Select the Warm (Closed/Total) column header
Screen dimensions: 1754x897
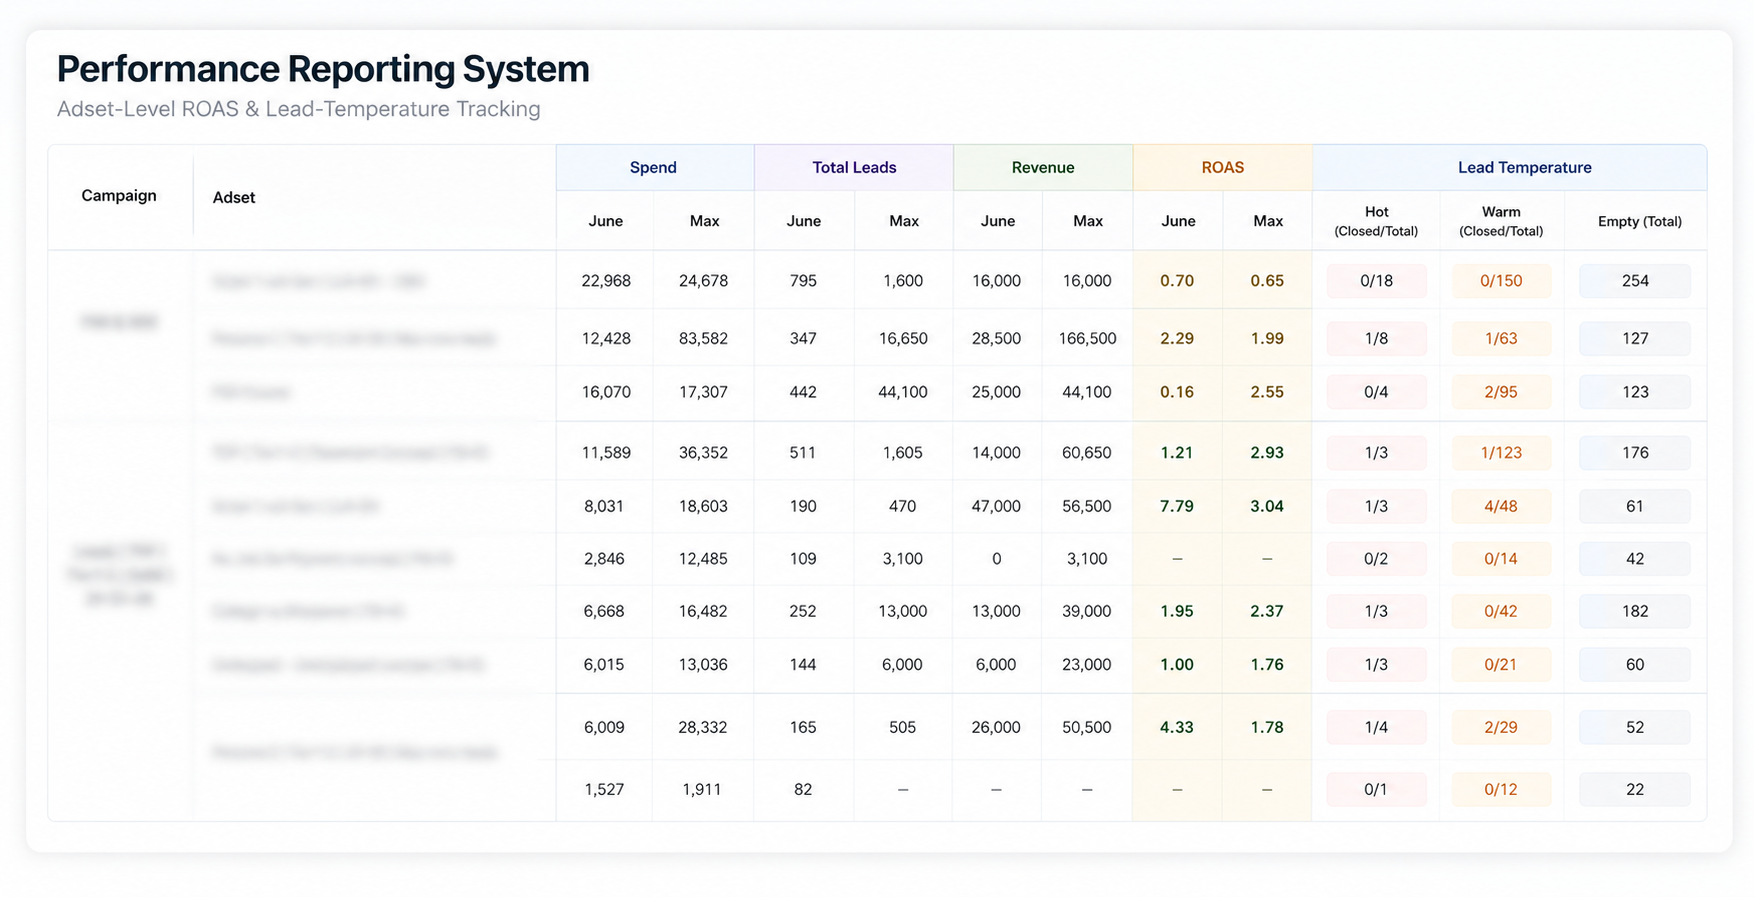1501,221
